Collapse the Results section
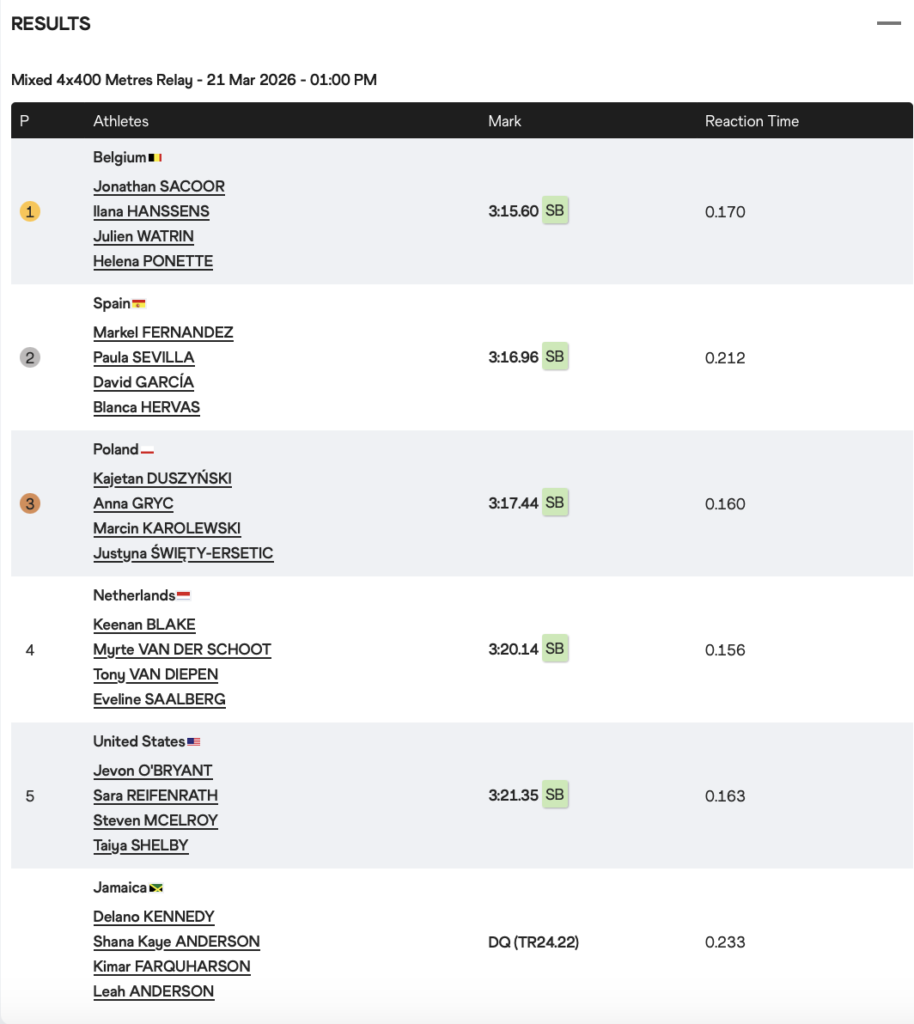Screen dimensions: 914x1024 (x=888, y=23)
